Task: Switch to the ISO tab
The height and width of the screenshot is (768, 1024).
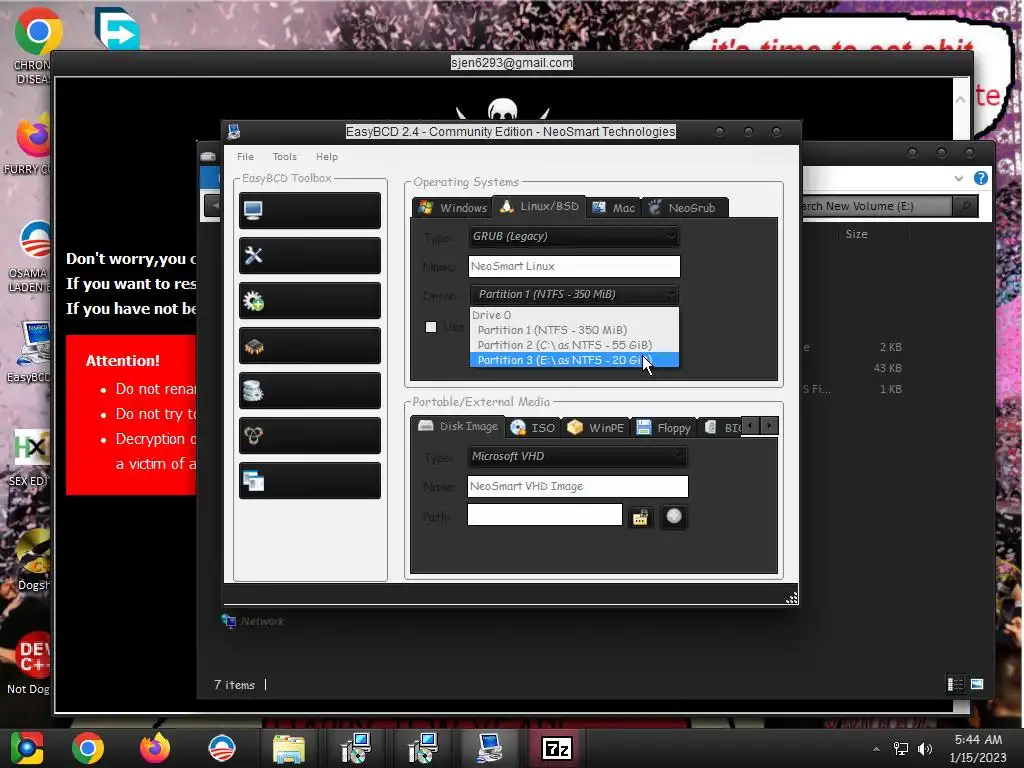Action: (533, 428)
